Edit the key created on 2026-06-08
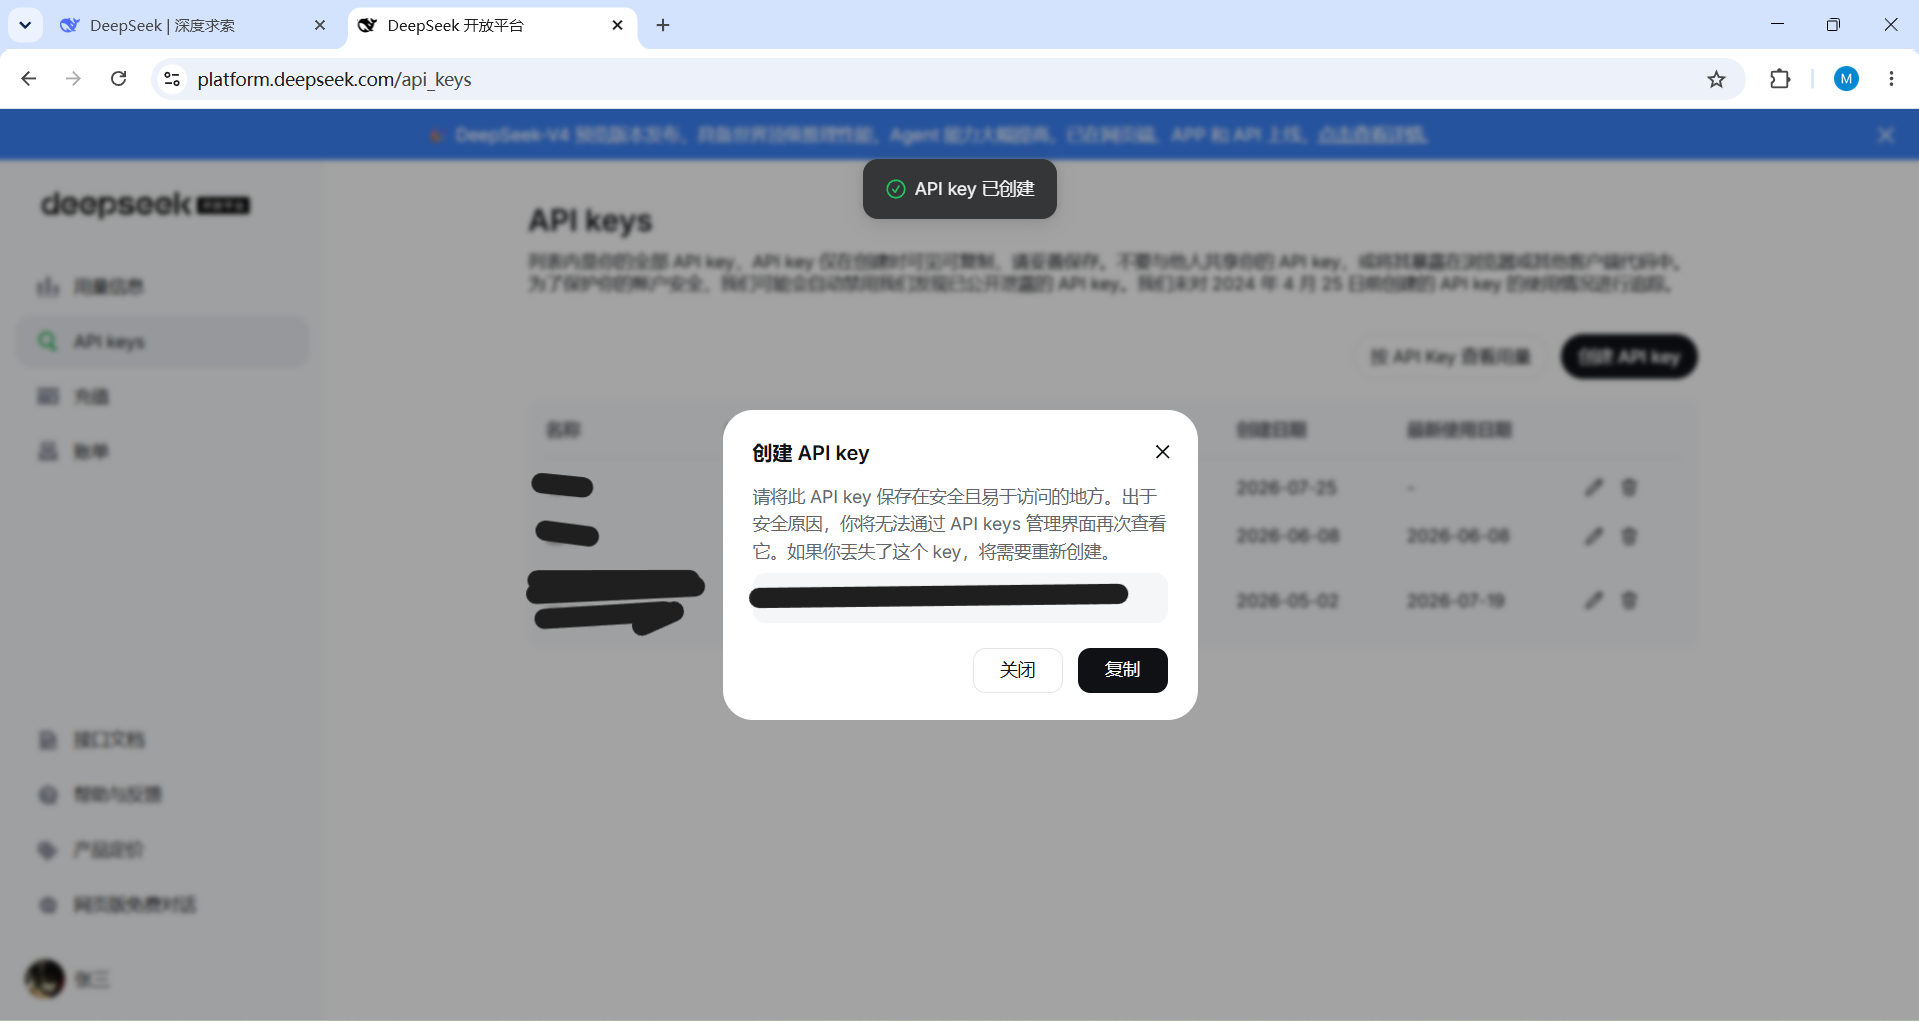The image size is (1919, 1021). click(x=1594, y=536)
